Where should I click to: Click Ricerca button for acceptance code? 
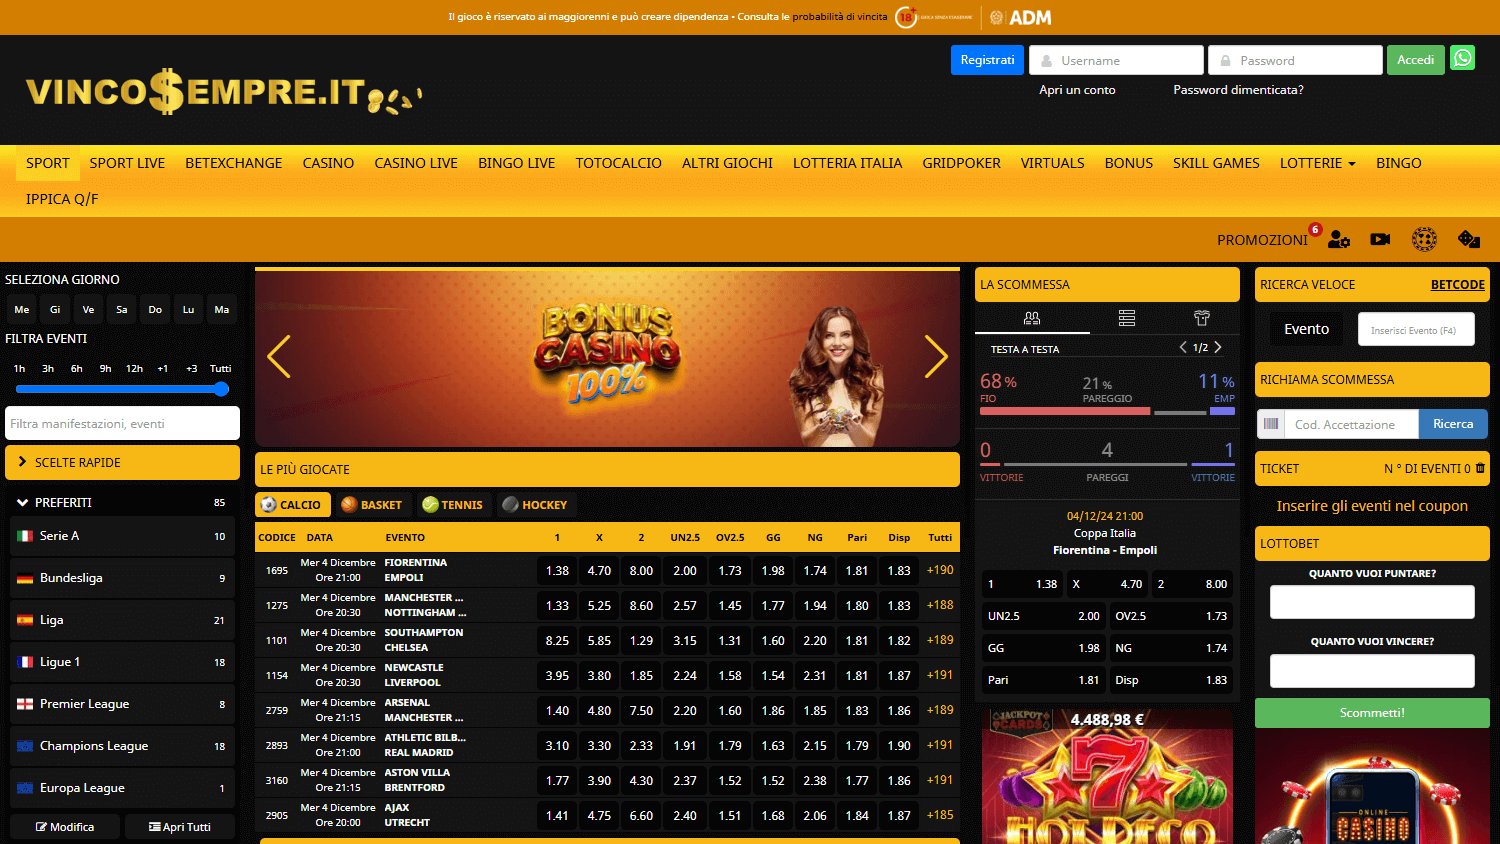tap(1453, 424)
